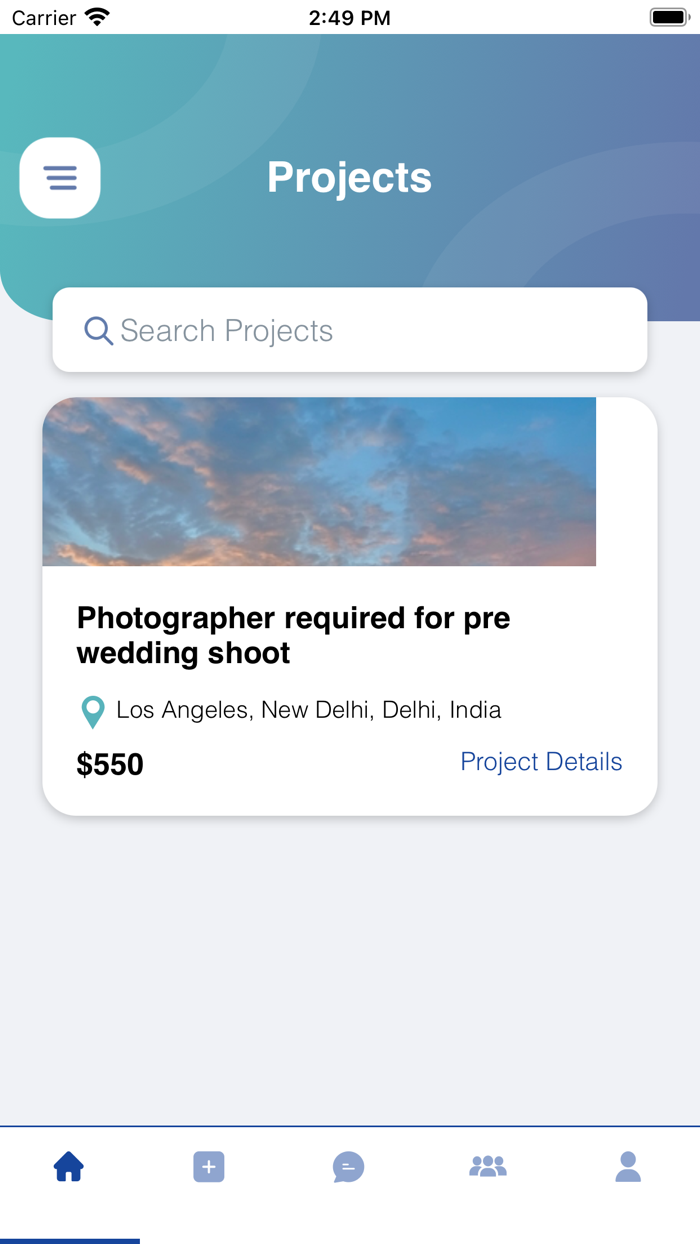Switch to the people group tab

tap(488, 1167)
